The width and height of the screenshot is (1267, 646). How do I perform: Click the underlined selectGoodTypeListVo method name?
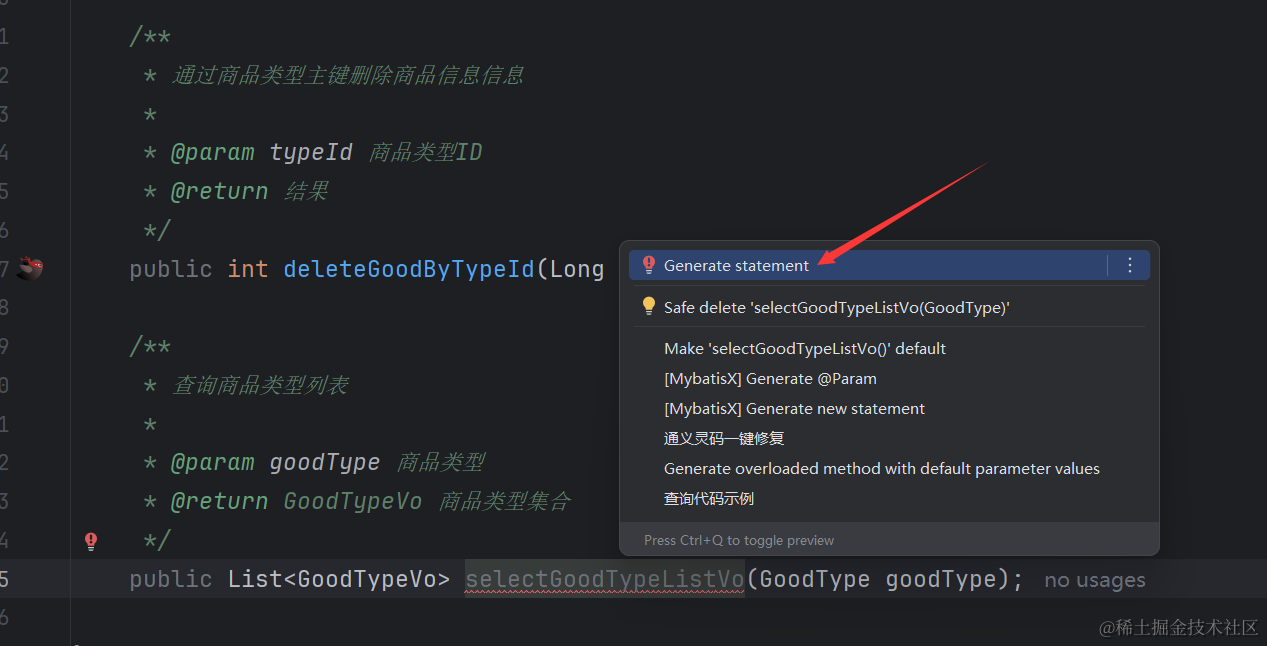(x=604, y=579)
